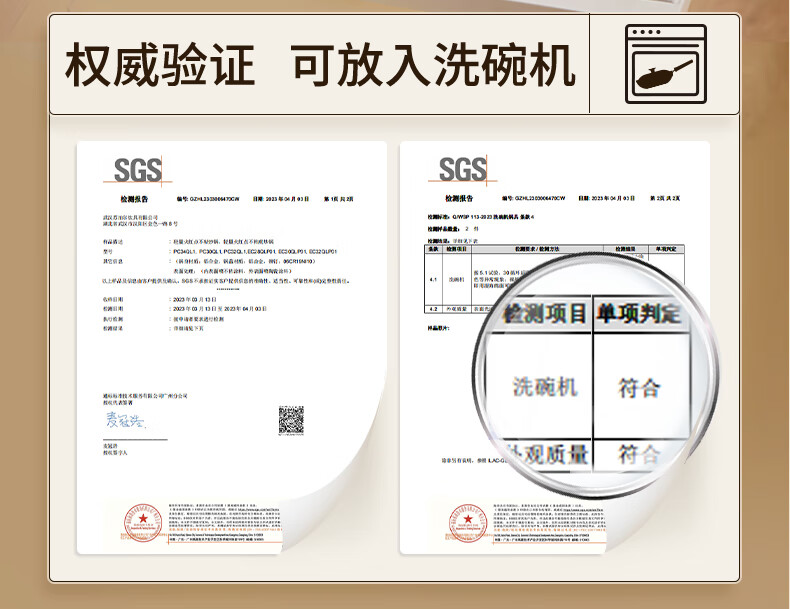The image size is (790, 609).
Task: Click the model number line starting PC34QL1
Action: [255, 251]
